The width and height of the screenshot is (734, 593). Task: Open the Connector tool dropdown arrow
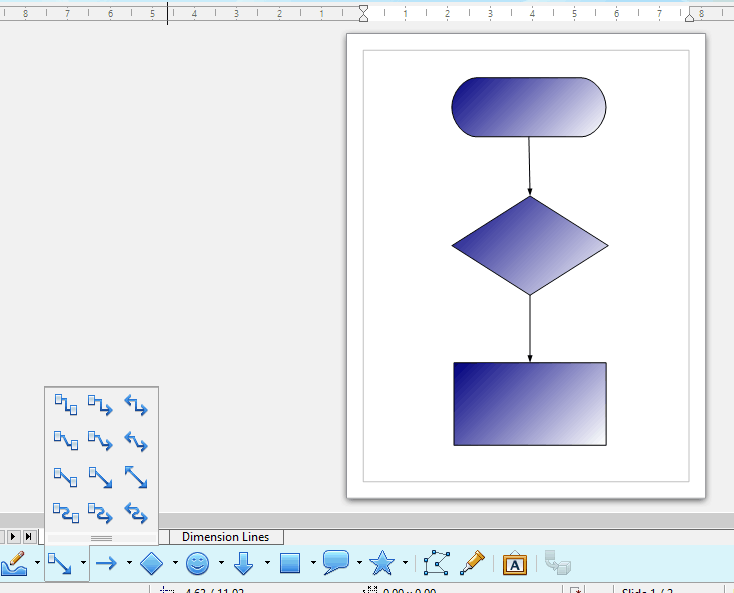pyautogui.click(x=83, y=563)
